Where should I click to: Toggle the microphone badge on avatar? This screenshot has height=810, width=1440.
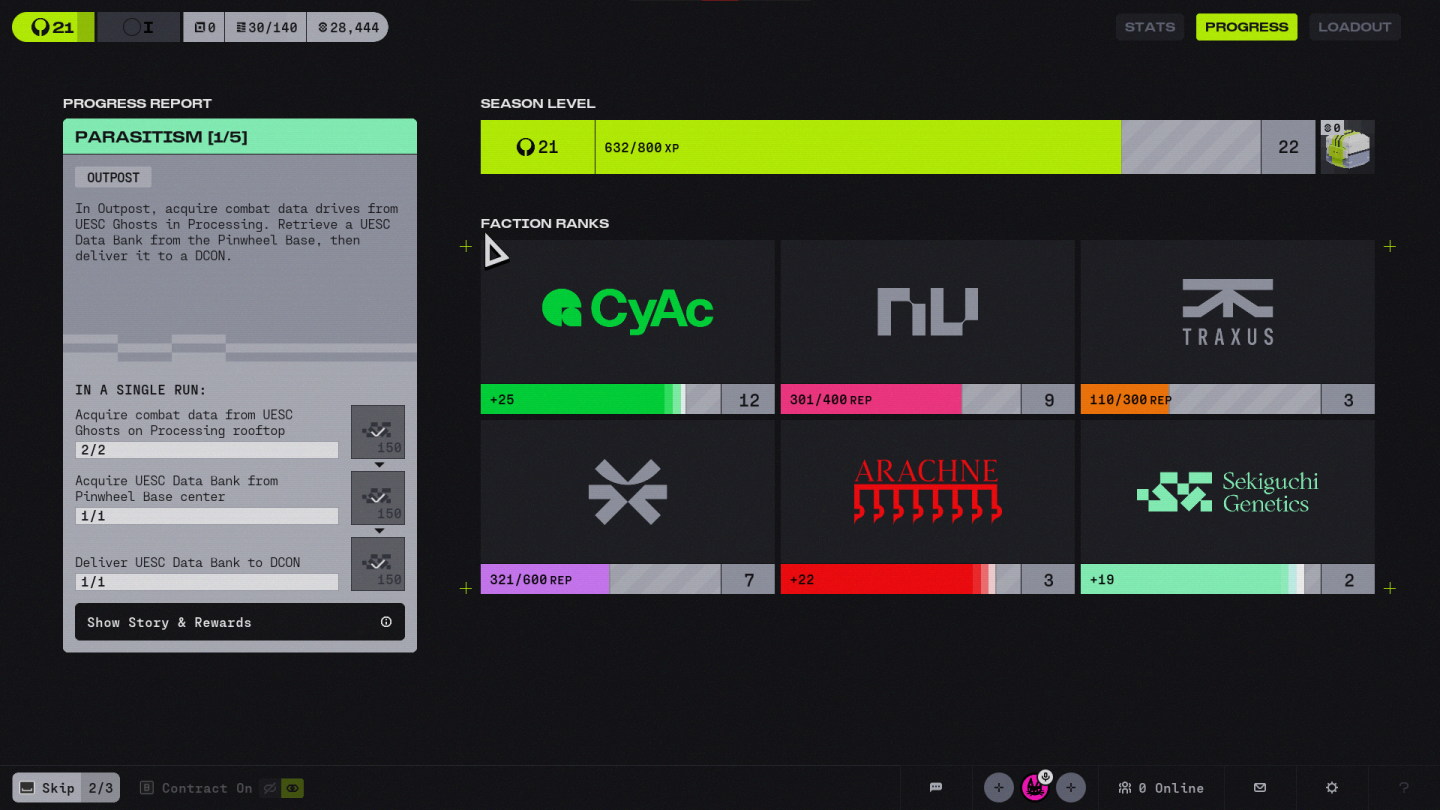1045,776
